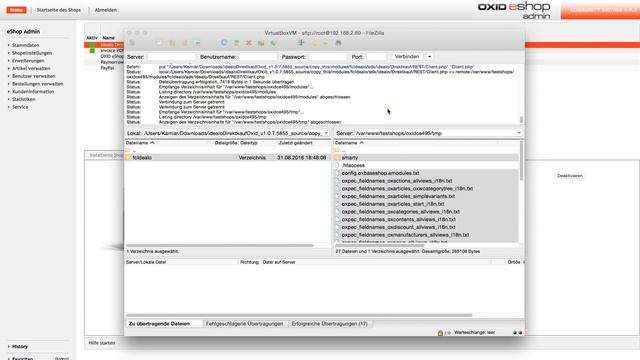Image resolution: width=640 pixels, height=360 pixels.
Task: Toggle directory comparison toolbar icon
Action: coord(314,43)
